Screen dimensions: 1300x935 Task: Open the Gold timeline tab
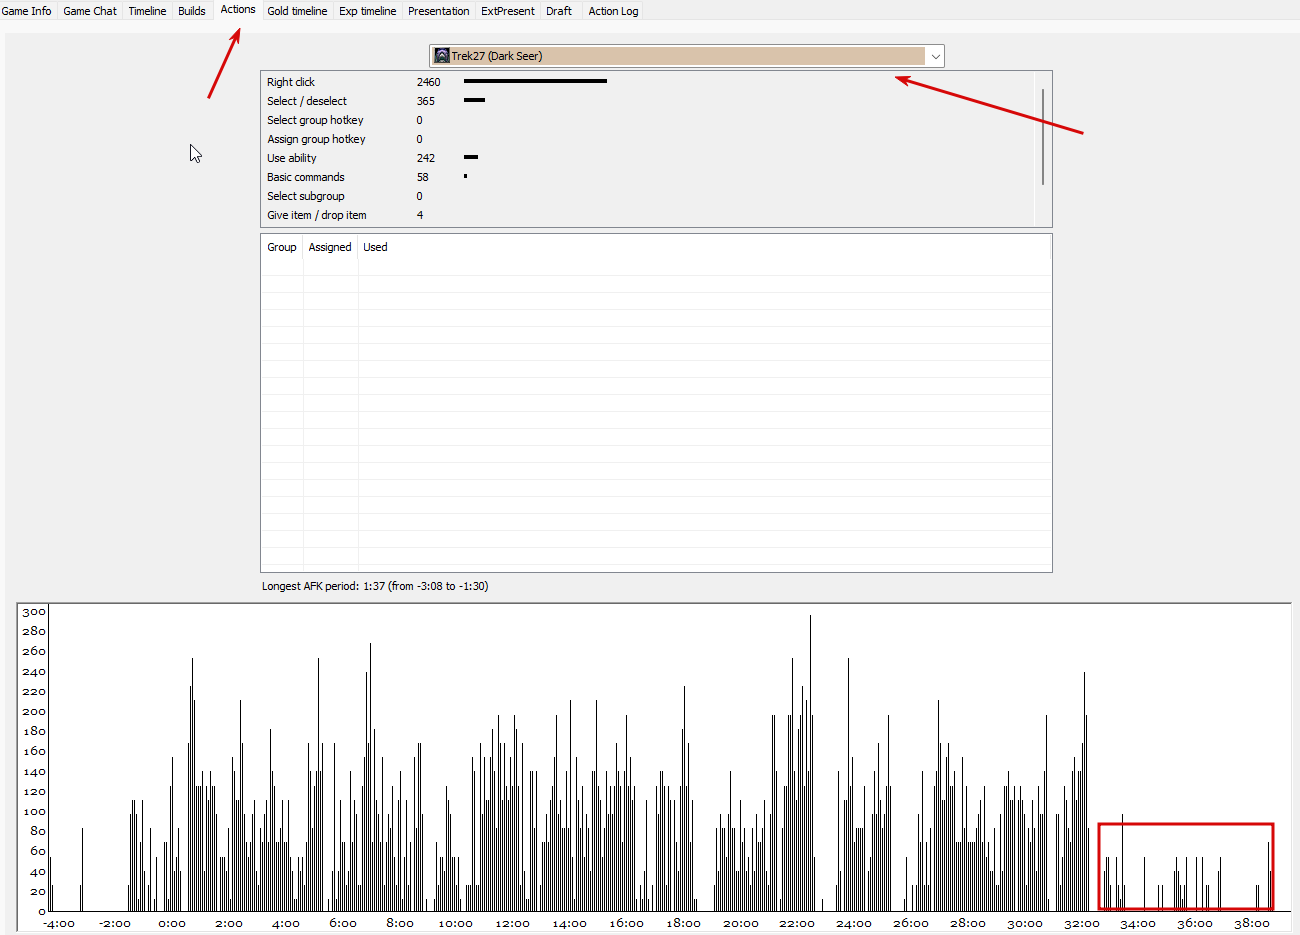pyautogui.click(x=297, y=11)
